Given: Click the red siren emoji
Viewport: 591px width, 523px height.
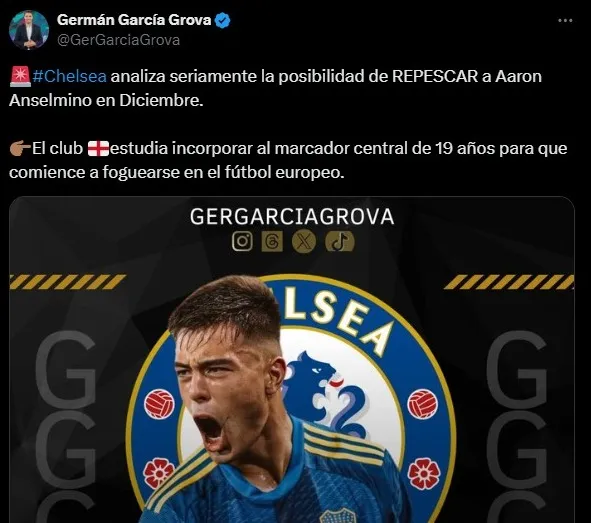Looking at the screenshot, I should pos(20,76).
